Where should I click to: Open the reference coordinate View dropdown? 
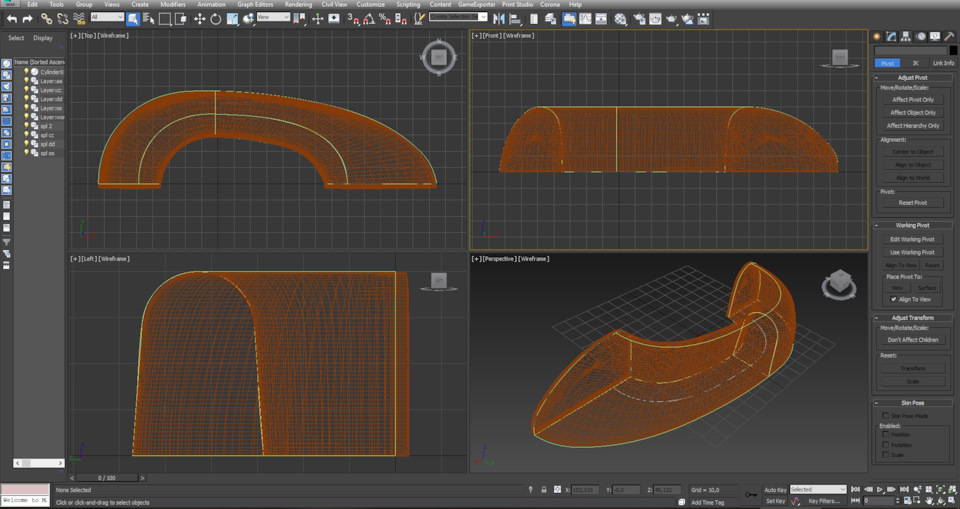pos(273,17)
